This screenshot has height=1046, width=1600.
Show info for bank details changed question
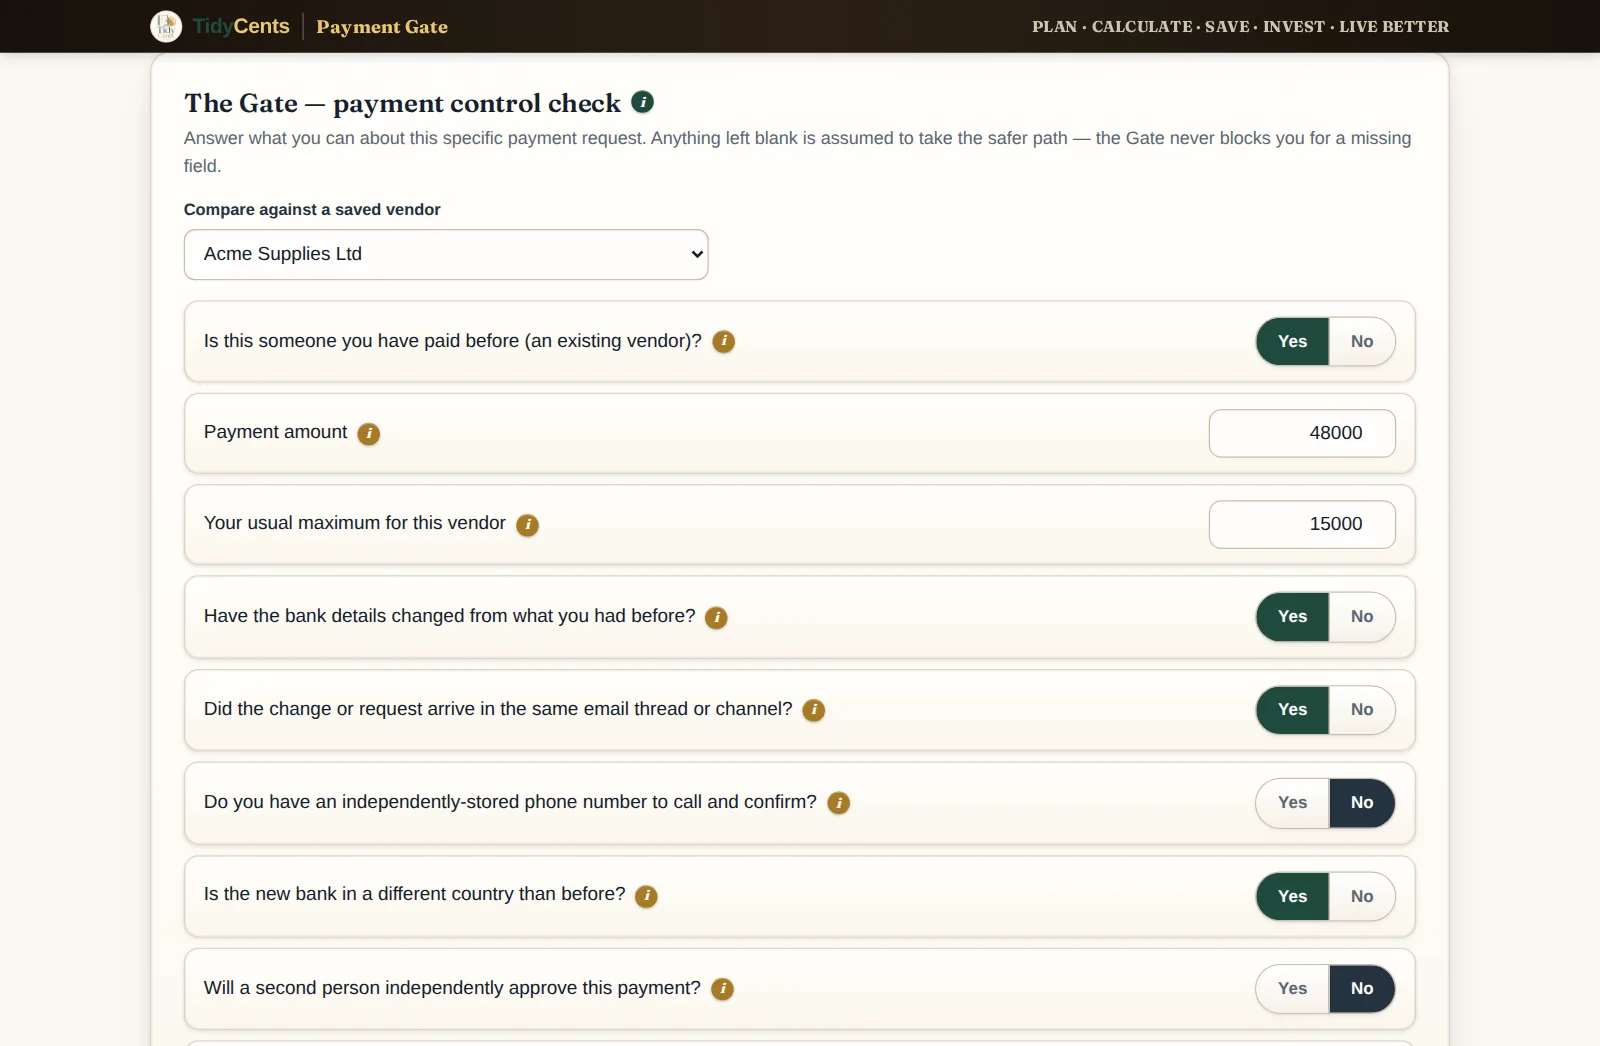[x=716, y=618]
